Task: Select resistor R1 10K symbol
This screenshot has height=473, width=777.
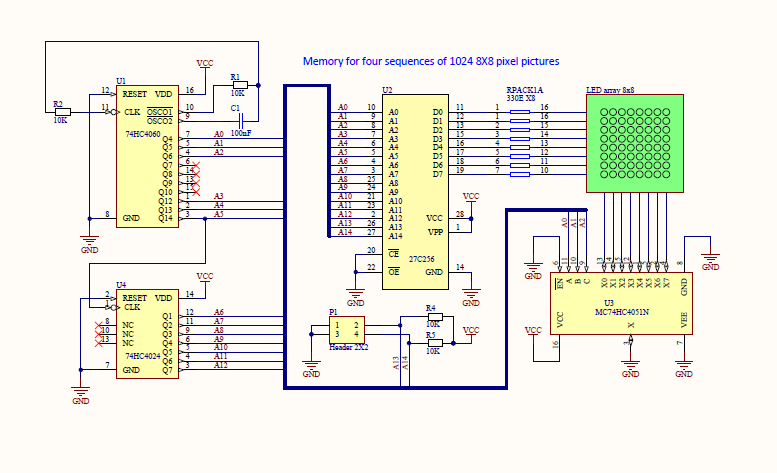Action: pos(240,85)
